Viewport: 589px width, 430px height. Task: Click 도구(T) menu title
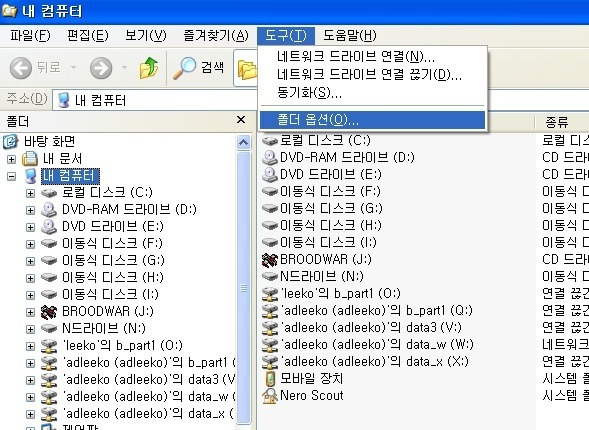[286, 36]
